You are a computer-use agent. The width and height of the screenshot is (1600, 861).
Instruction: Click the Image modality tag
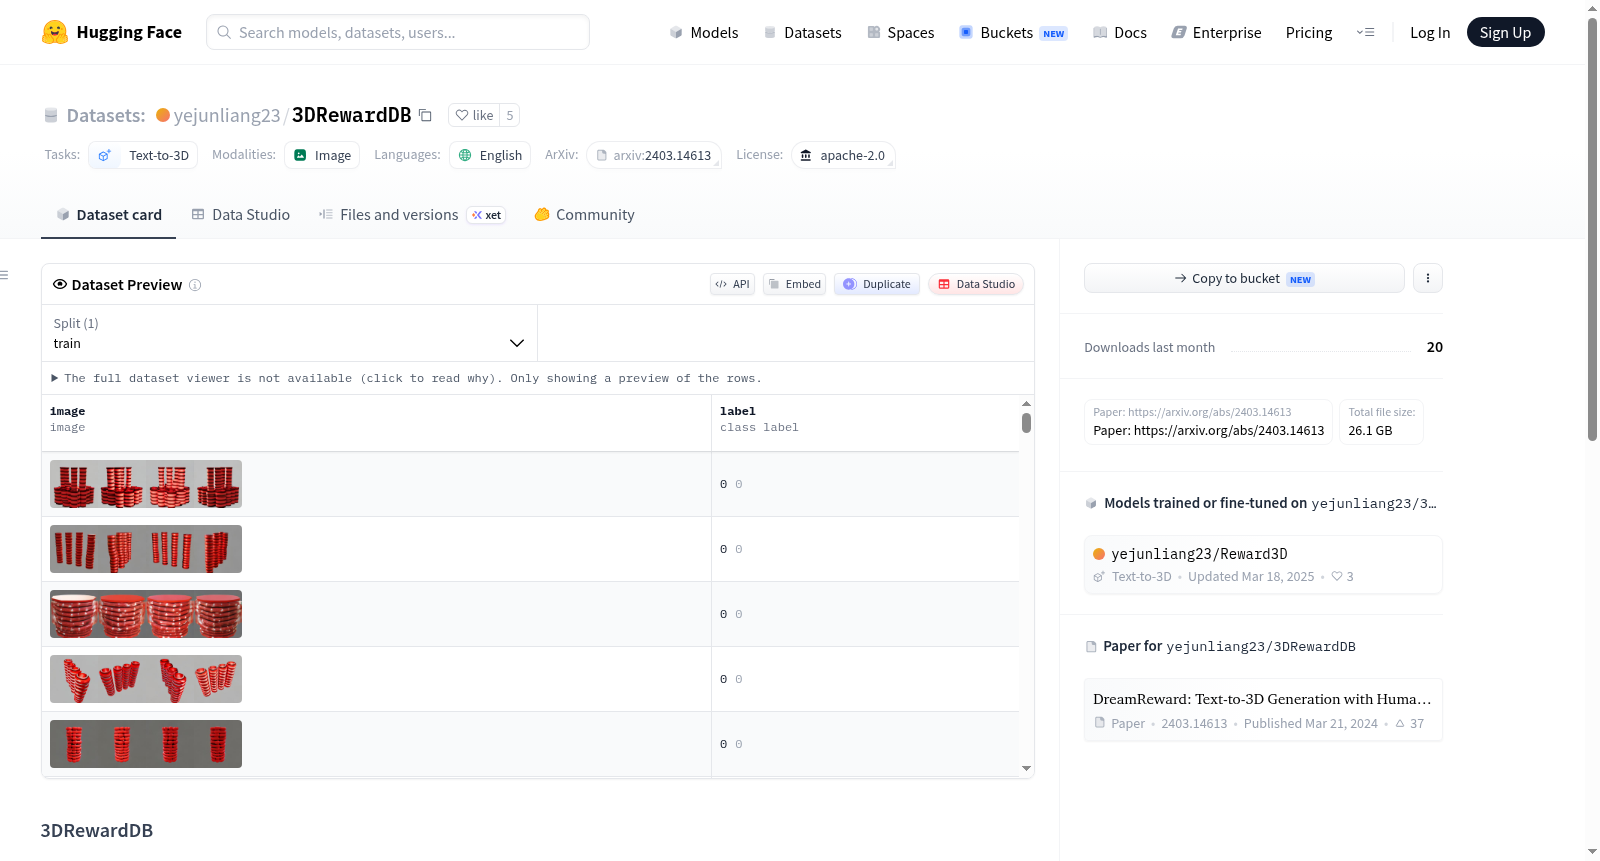point(323,155)
